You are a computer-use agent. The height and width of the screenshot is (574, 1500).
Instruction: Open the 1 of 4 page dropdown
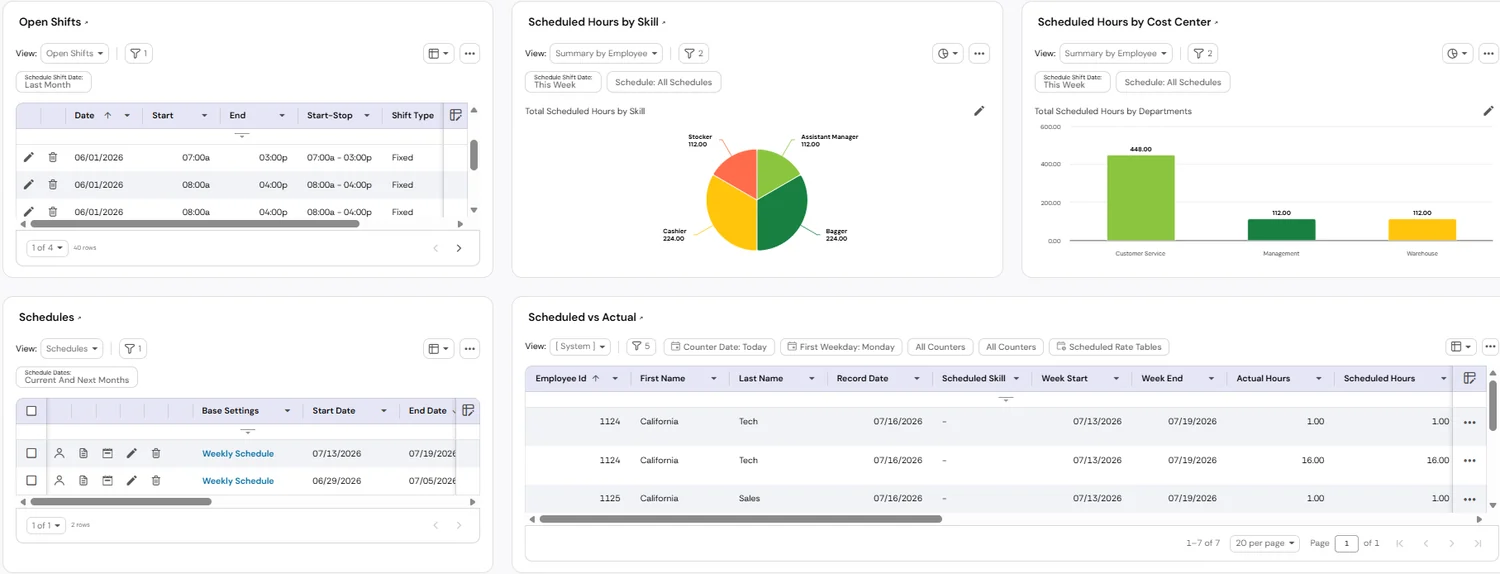pyautogui.click(x=47, y=248)
